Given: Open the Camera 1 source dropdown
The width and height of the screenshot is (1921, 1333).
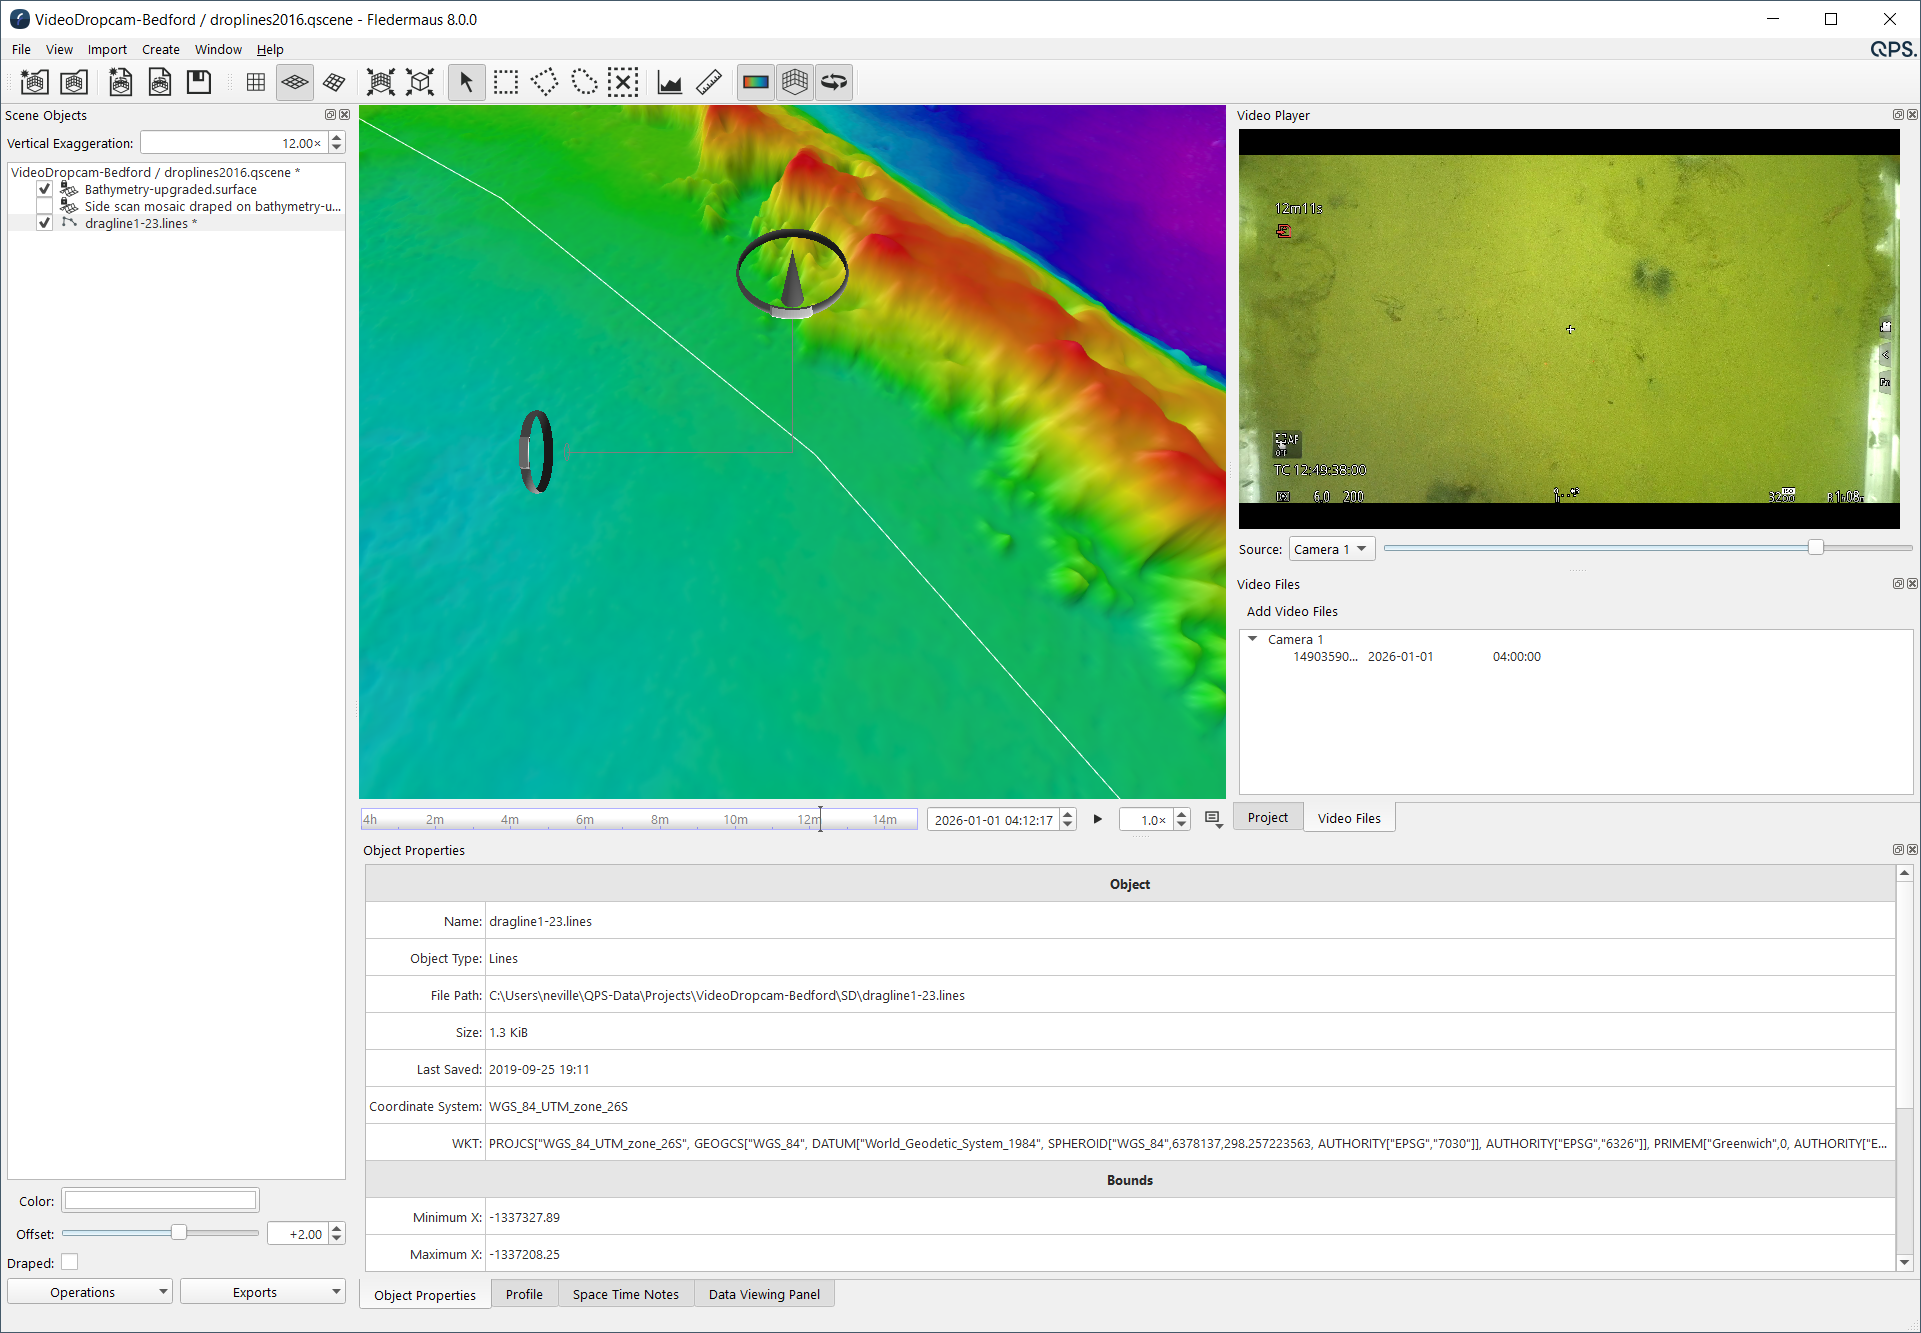Looking at the screenshot, I should 1331,549.
